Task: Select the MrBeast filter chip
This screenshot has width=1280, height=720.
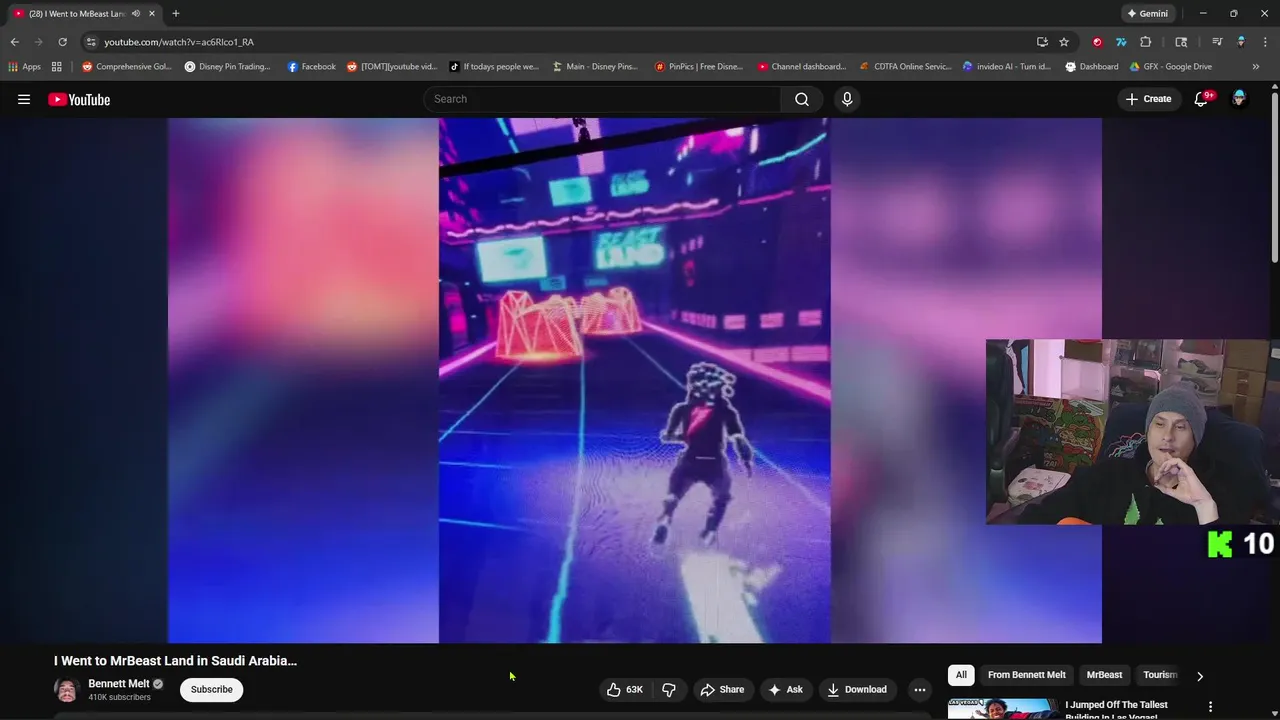Action: [x=1104, y=675]
